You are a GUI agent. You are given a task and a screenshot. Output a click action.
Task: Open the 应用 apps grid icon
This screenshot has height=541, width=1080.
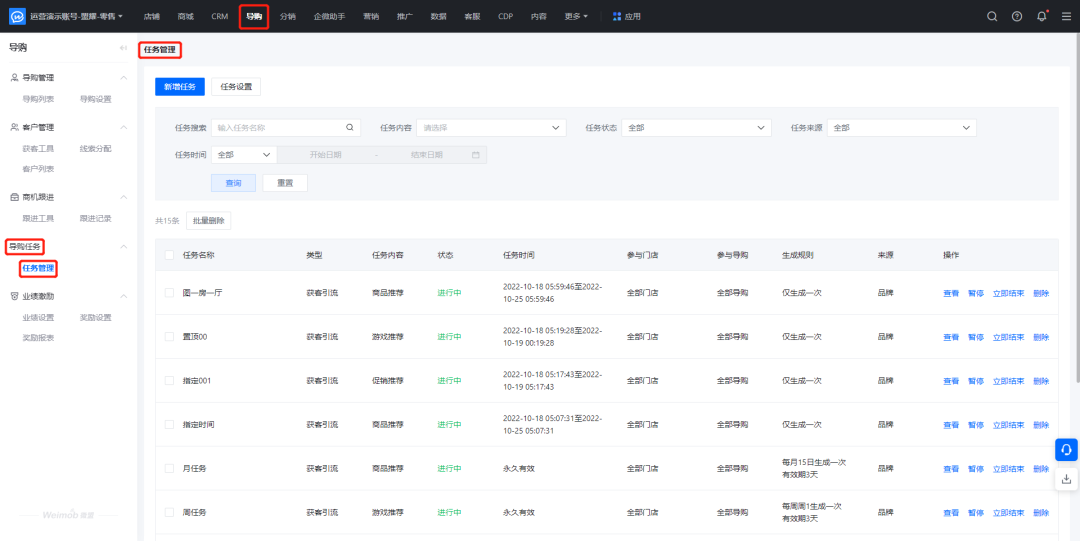point(616,17)
